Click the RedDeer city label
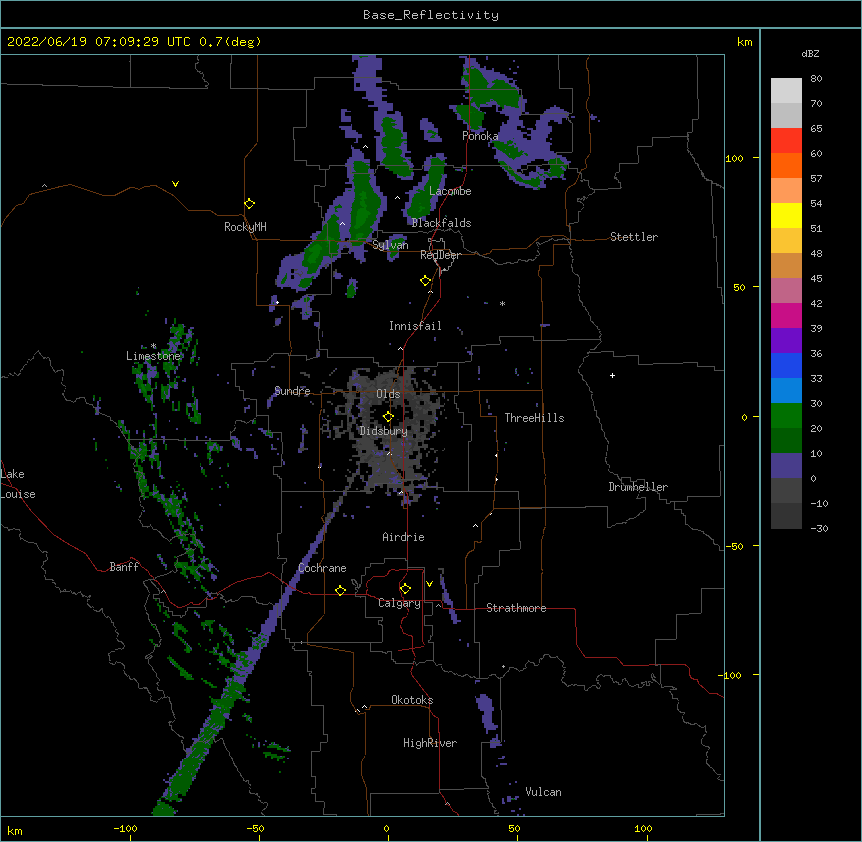 [440, 255]
